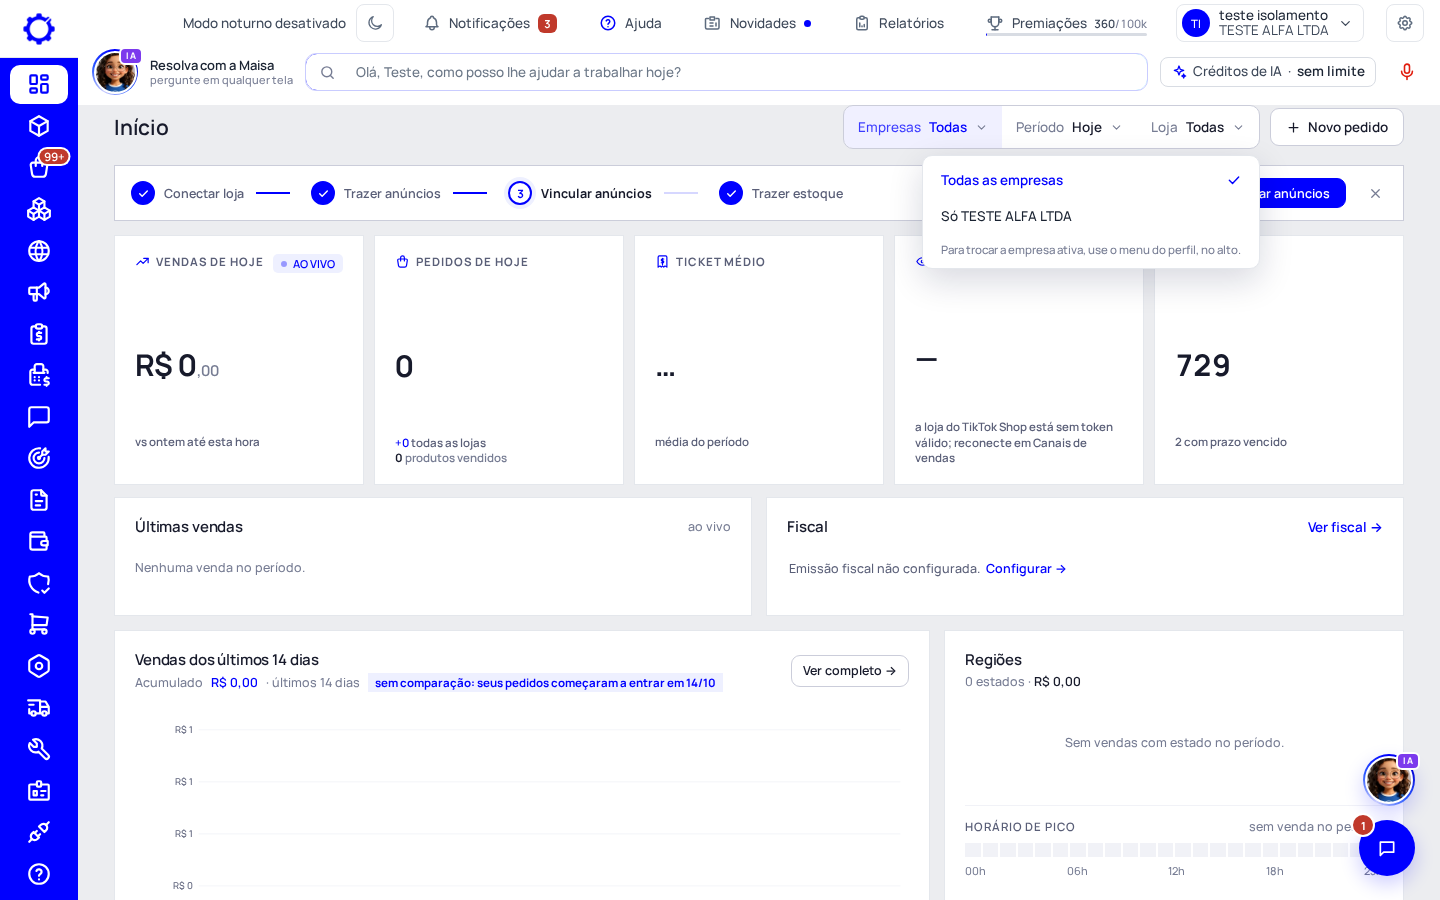
Task: Open the speech bubble icon in sidebar
Action: (39, 417)
